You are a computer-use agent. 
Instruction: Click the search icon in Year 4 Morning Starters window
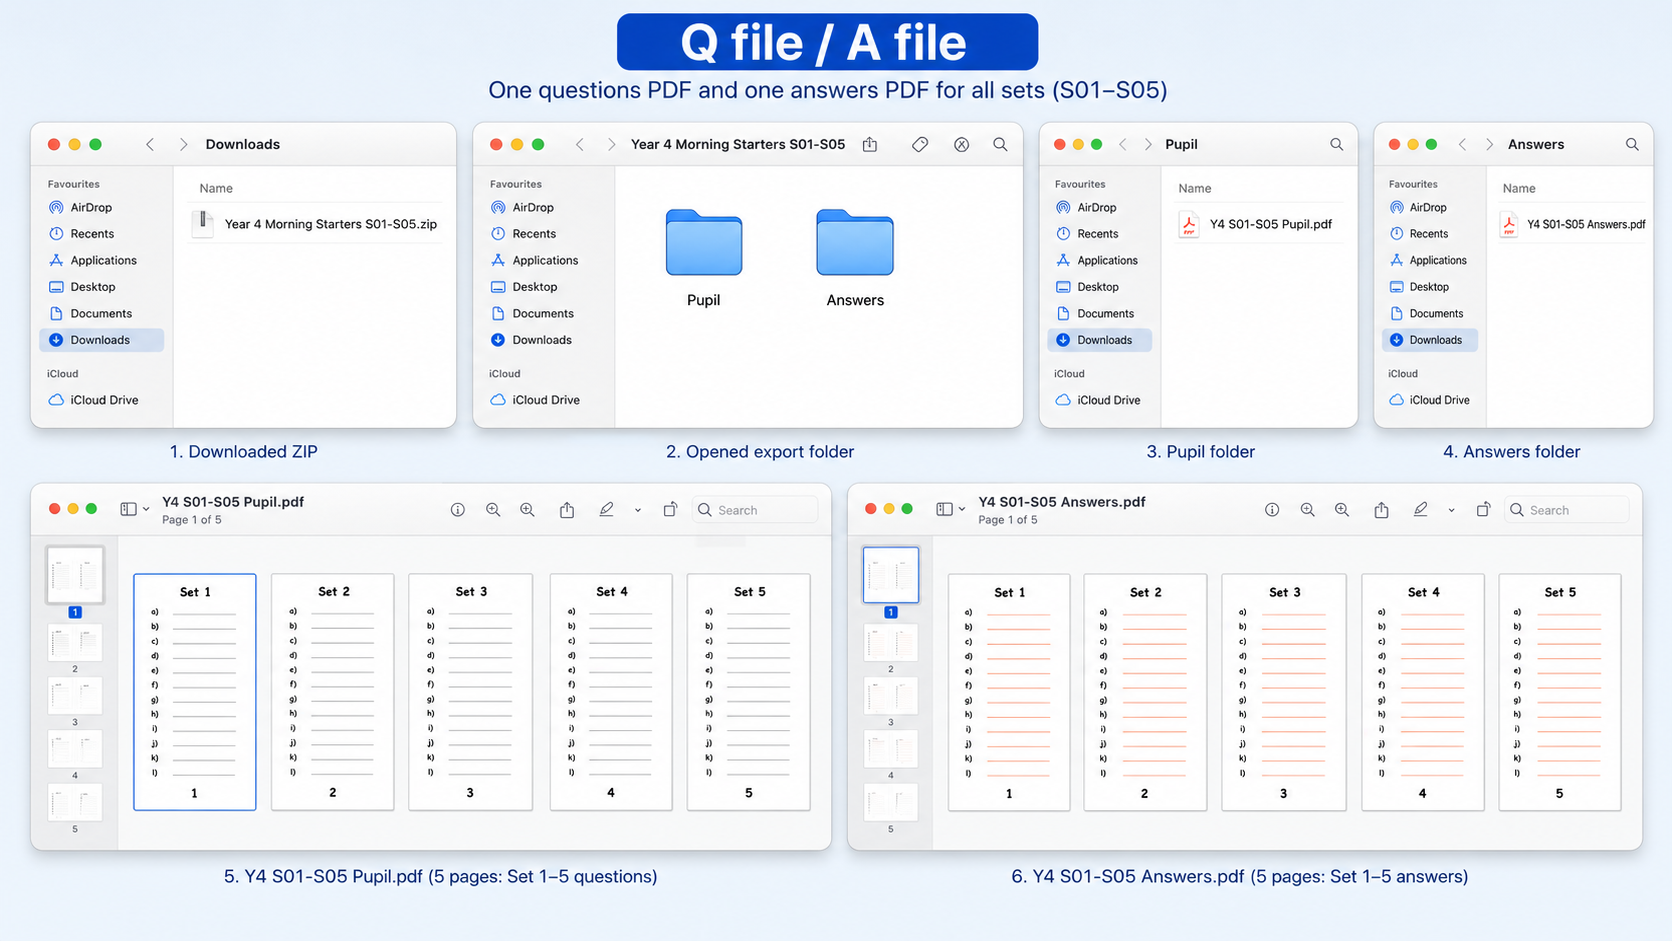pyautogui.click(x=1000, y=144)
